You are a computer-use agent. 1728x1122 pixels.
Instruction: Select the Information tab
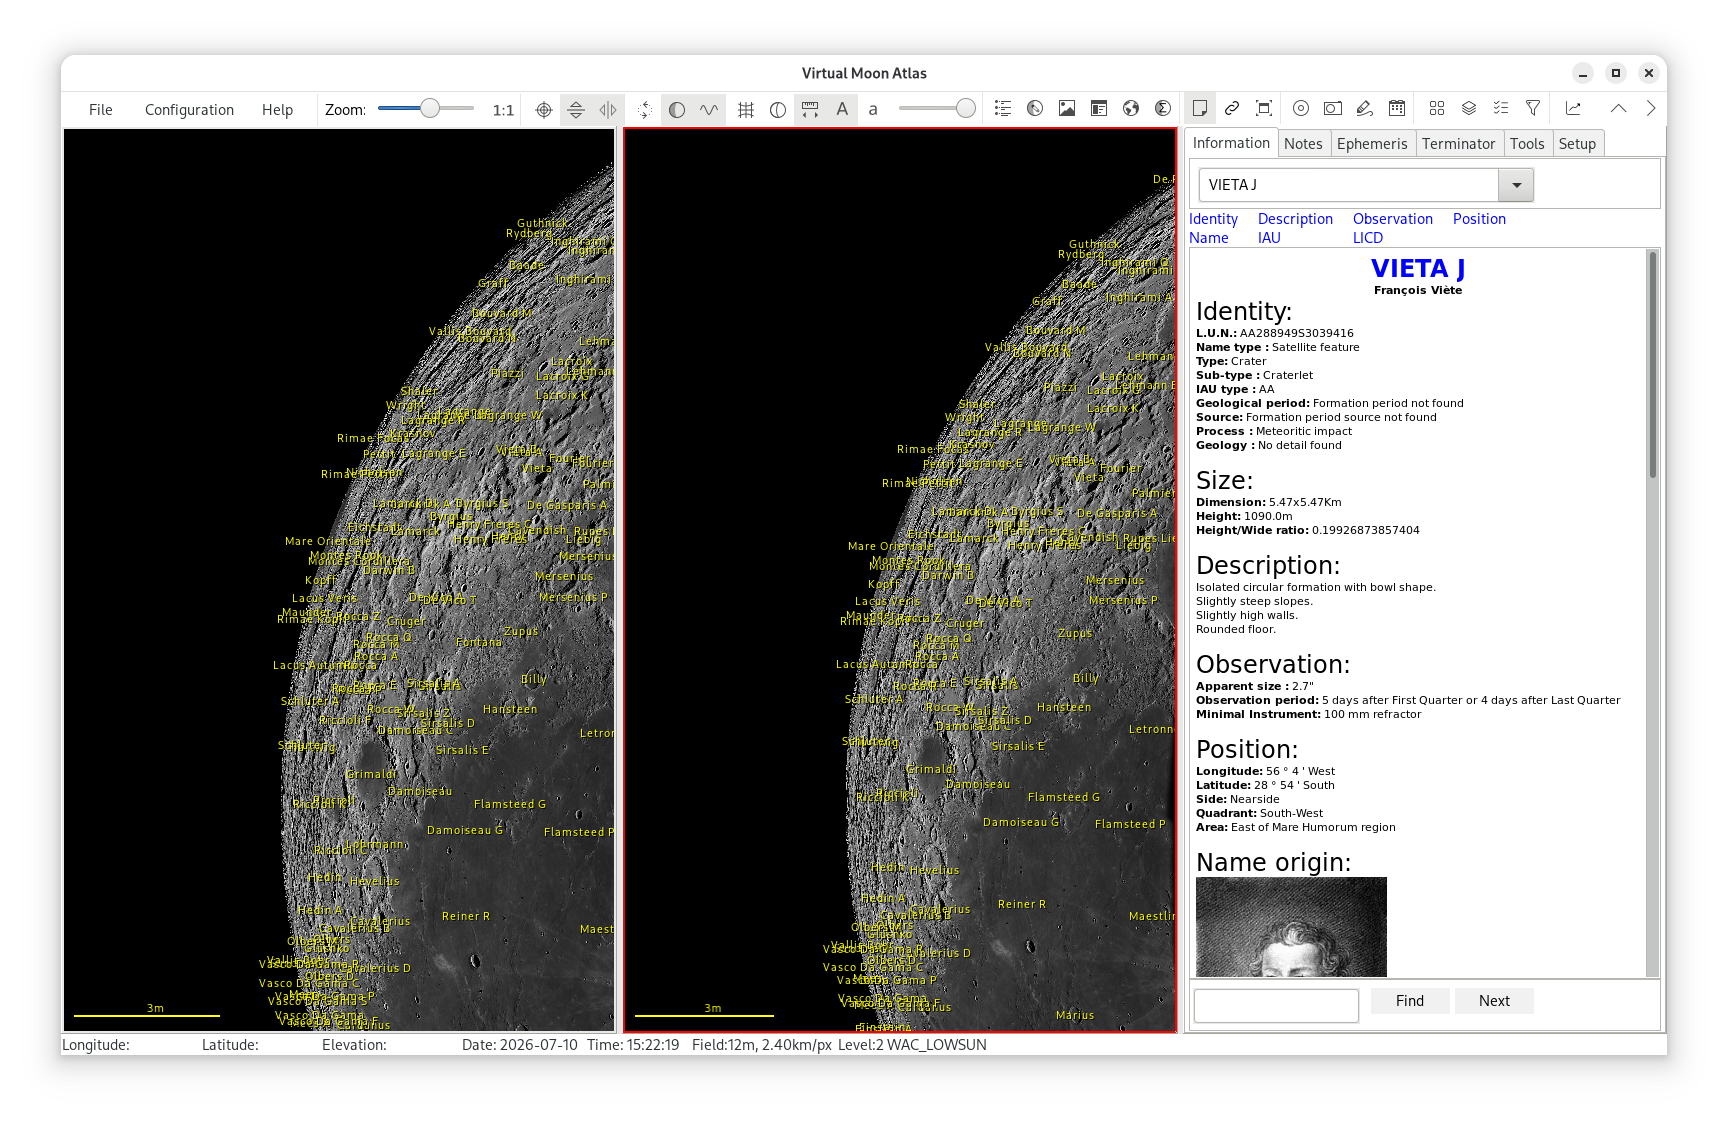[x=1231, y=143]
